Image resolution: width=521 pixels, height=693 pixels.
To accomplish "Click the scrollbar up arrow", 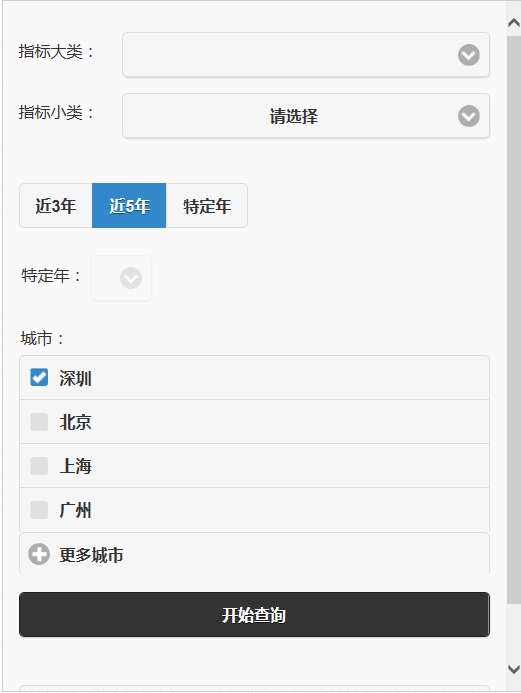I will (513, 23).
